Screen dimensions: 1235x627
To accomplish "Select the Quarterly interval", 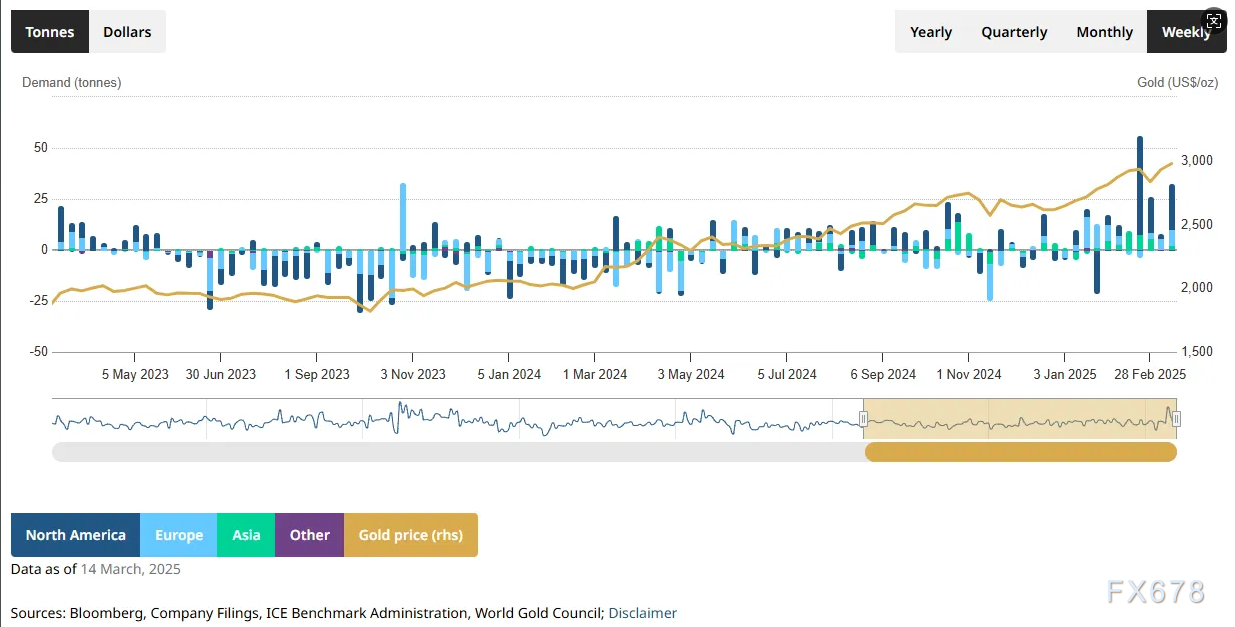I will (1014, 32).
